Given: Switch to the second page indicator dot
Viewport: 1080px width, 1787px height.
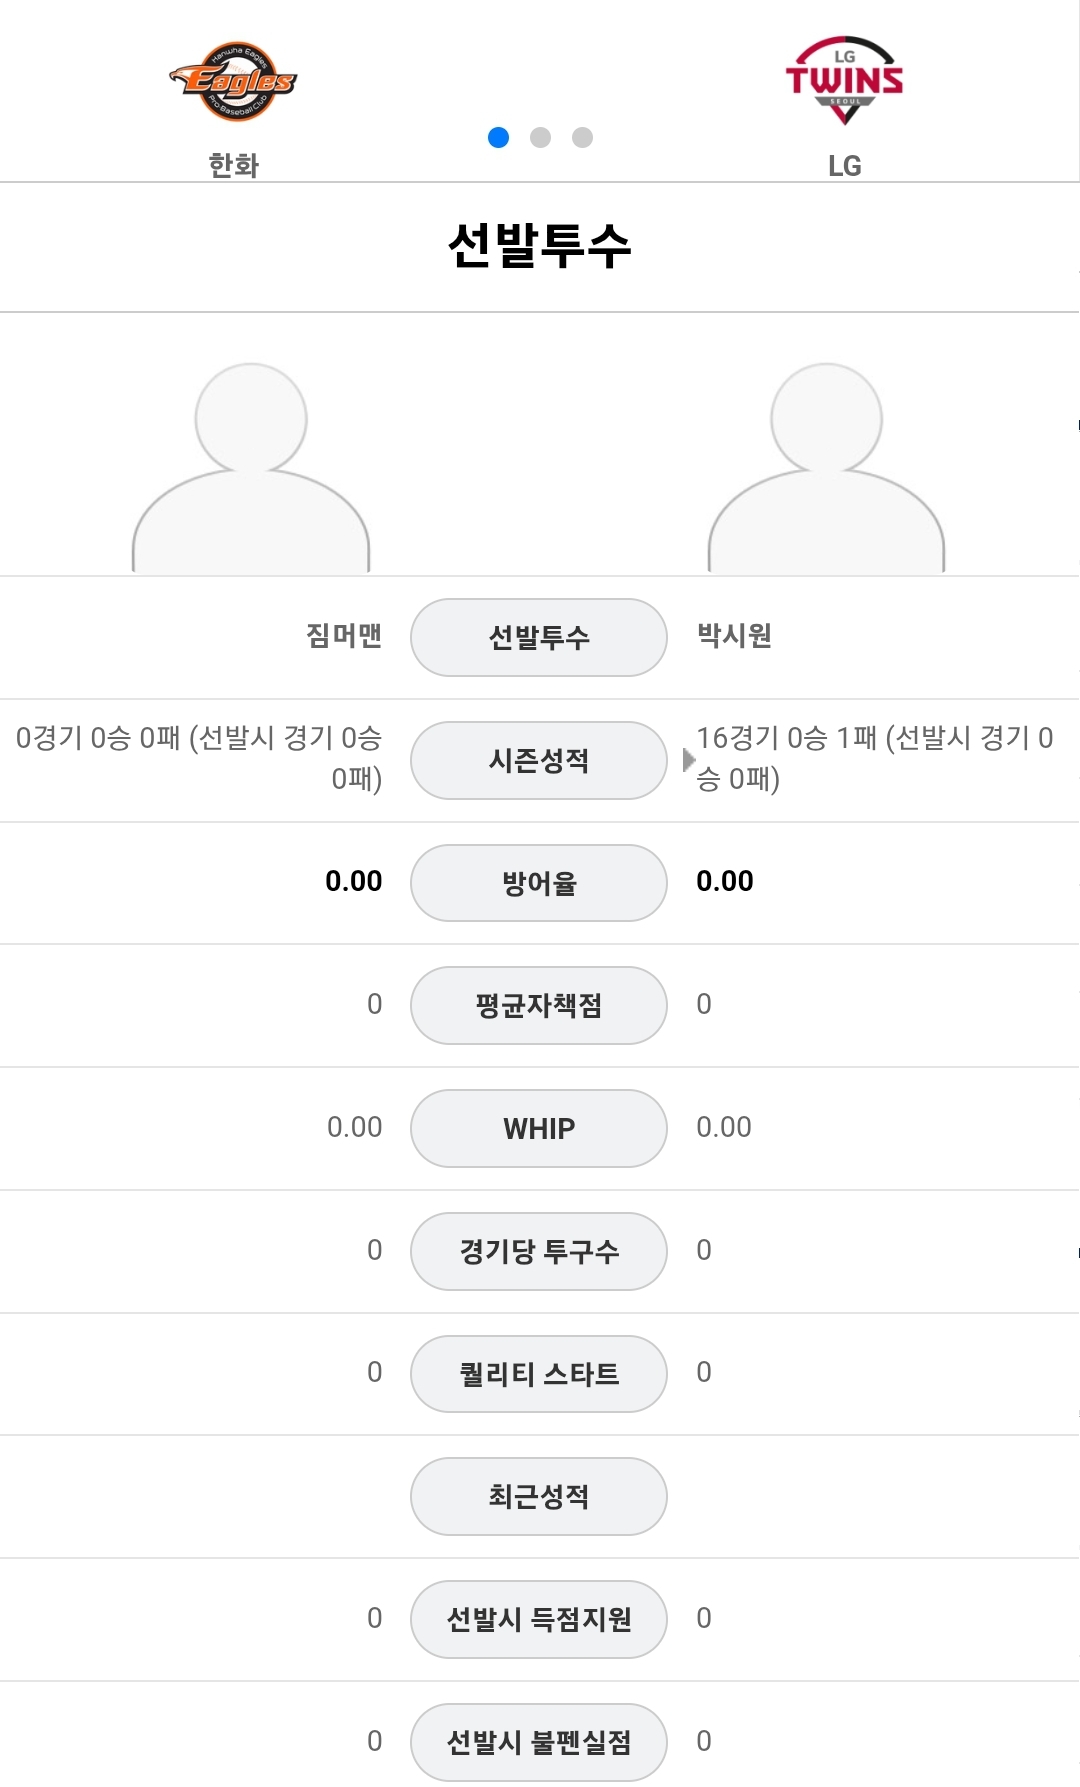Looking at the screenshot, I should [540, 137].
